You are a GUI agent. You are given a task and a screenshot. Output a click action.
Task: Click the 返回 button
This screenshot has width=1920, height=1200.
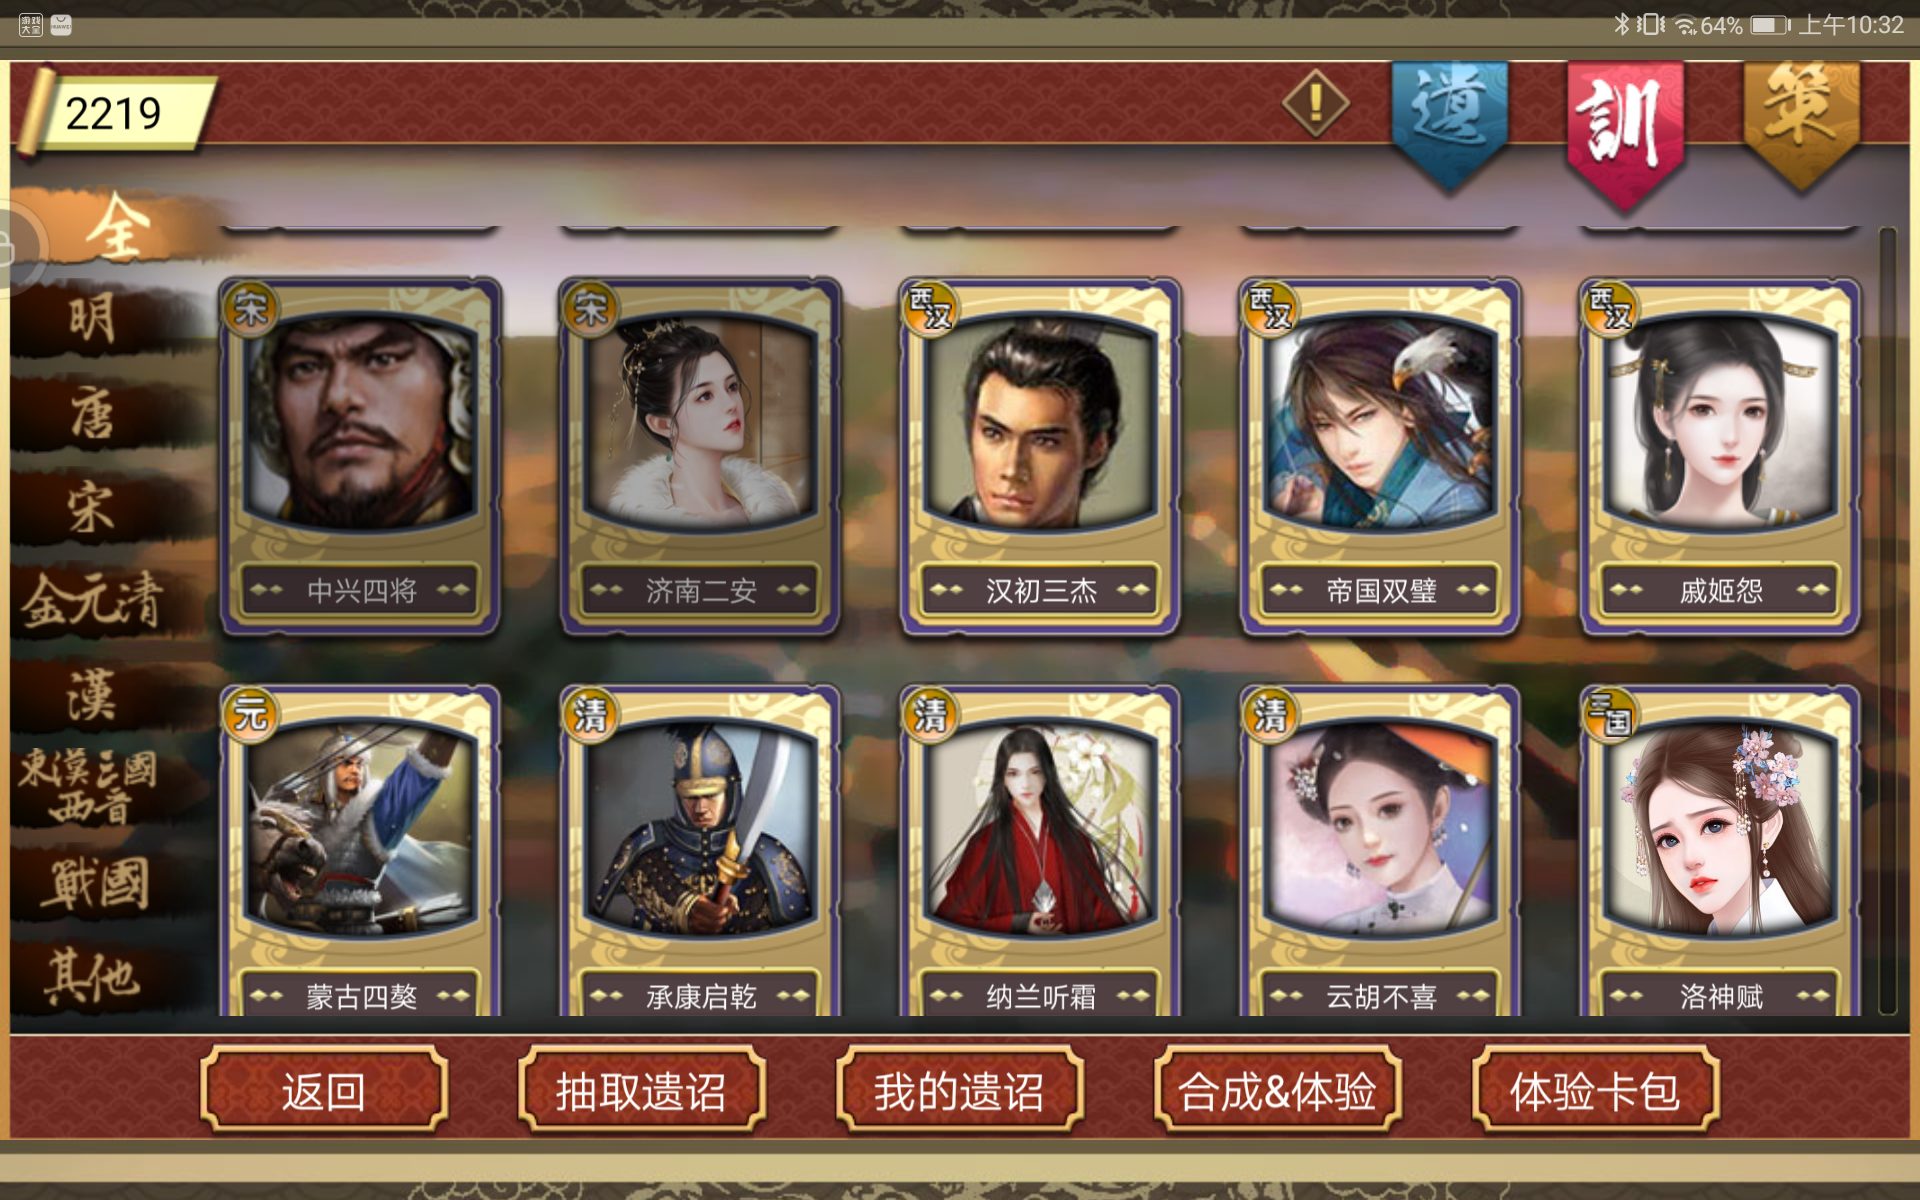324,1090
